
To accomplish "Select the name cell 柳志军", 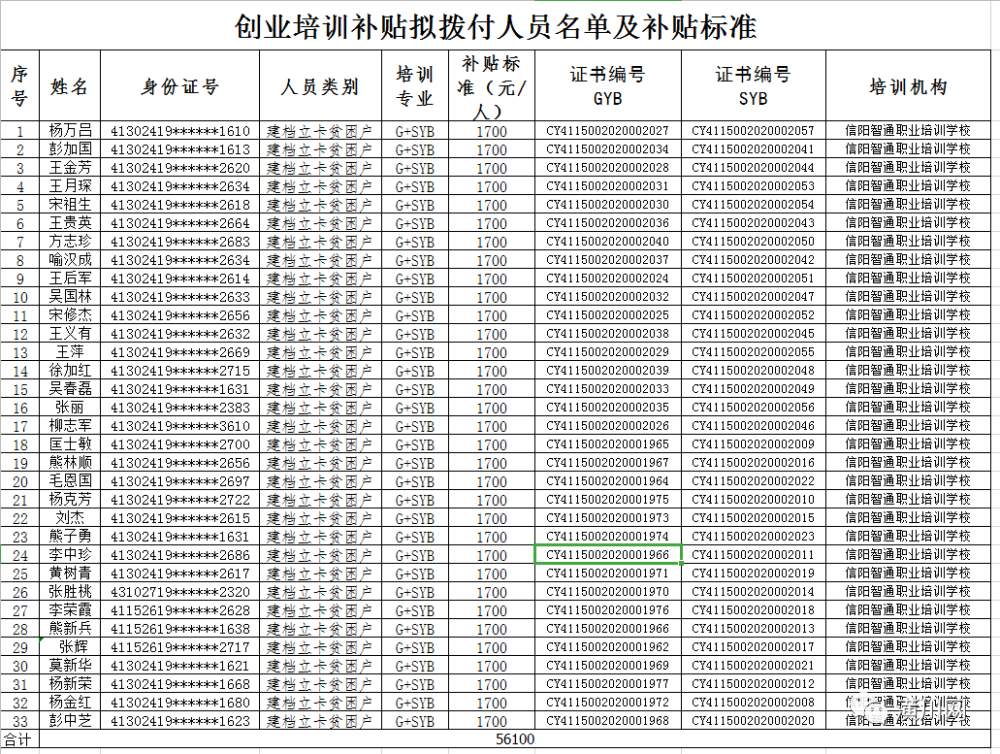I will point(70,426).
